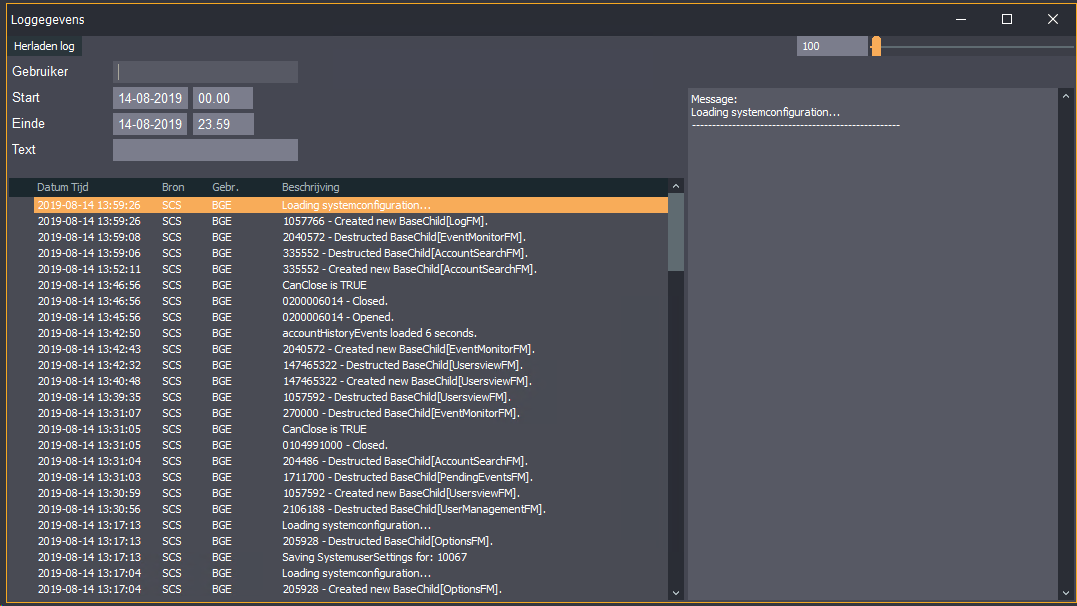Click the log limit field showing 100
Screen dimensions: 1077x606
pyautogui.click(x=832, y=46)
